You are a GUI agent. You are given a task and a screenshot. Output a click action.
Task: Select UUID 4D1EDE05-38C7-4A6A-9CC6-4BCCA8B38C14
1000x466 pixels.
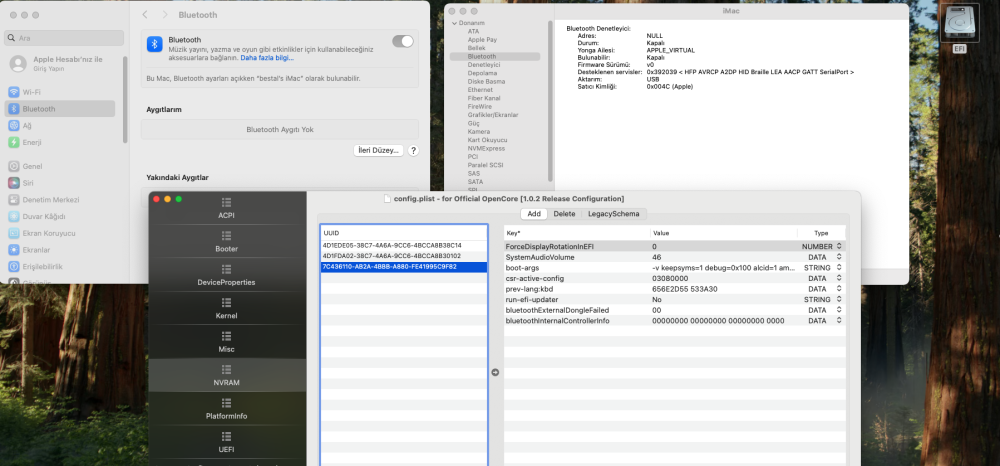coord(404,245)
